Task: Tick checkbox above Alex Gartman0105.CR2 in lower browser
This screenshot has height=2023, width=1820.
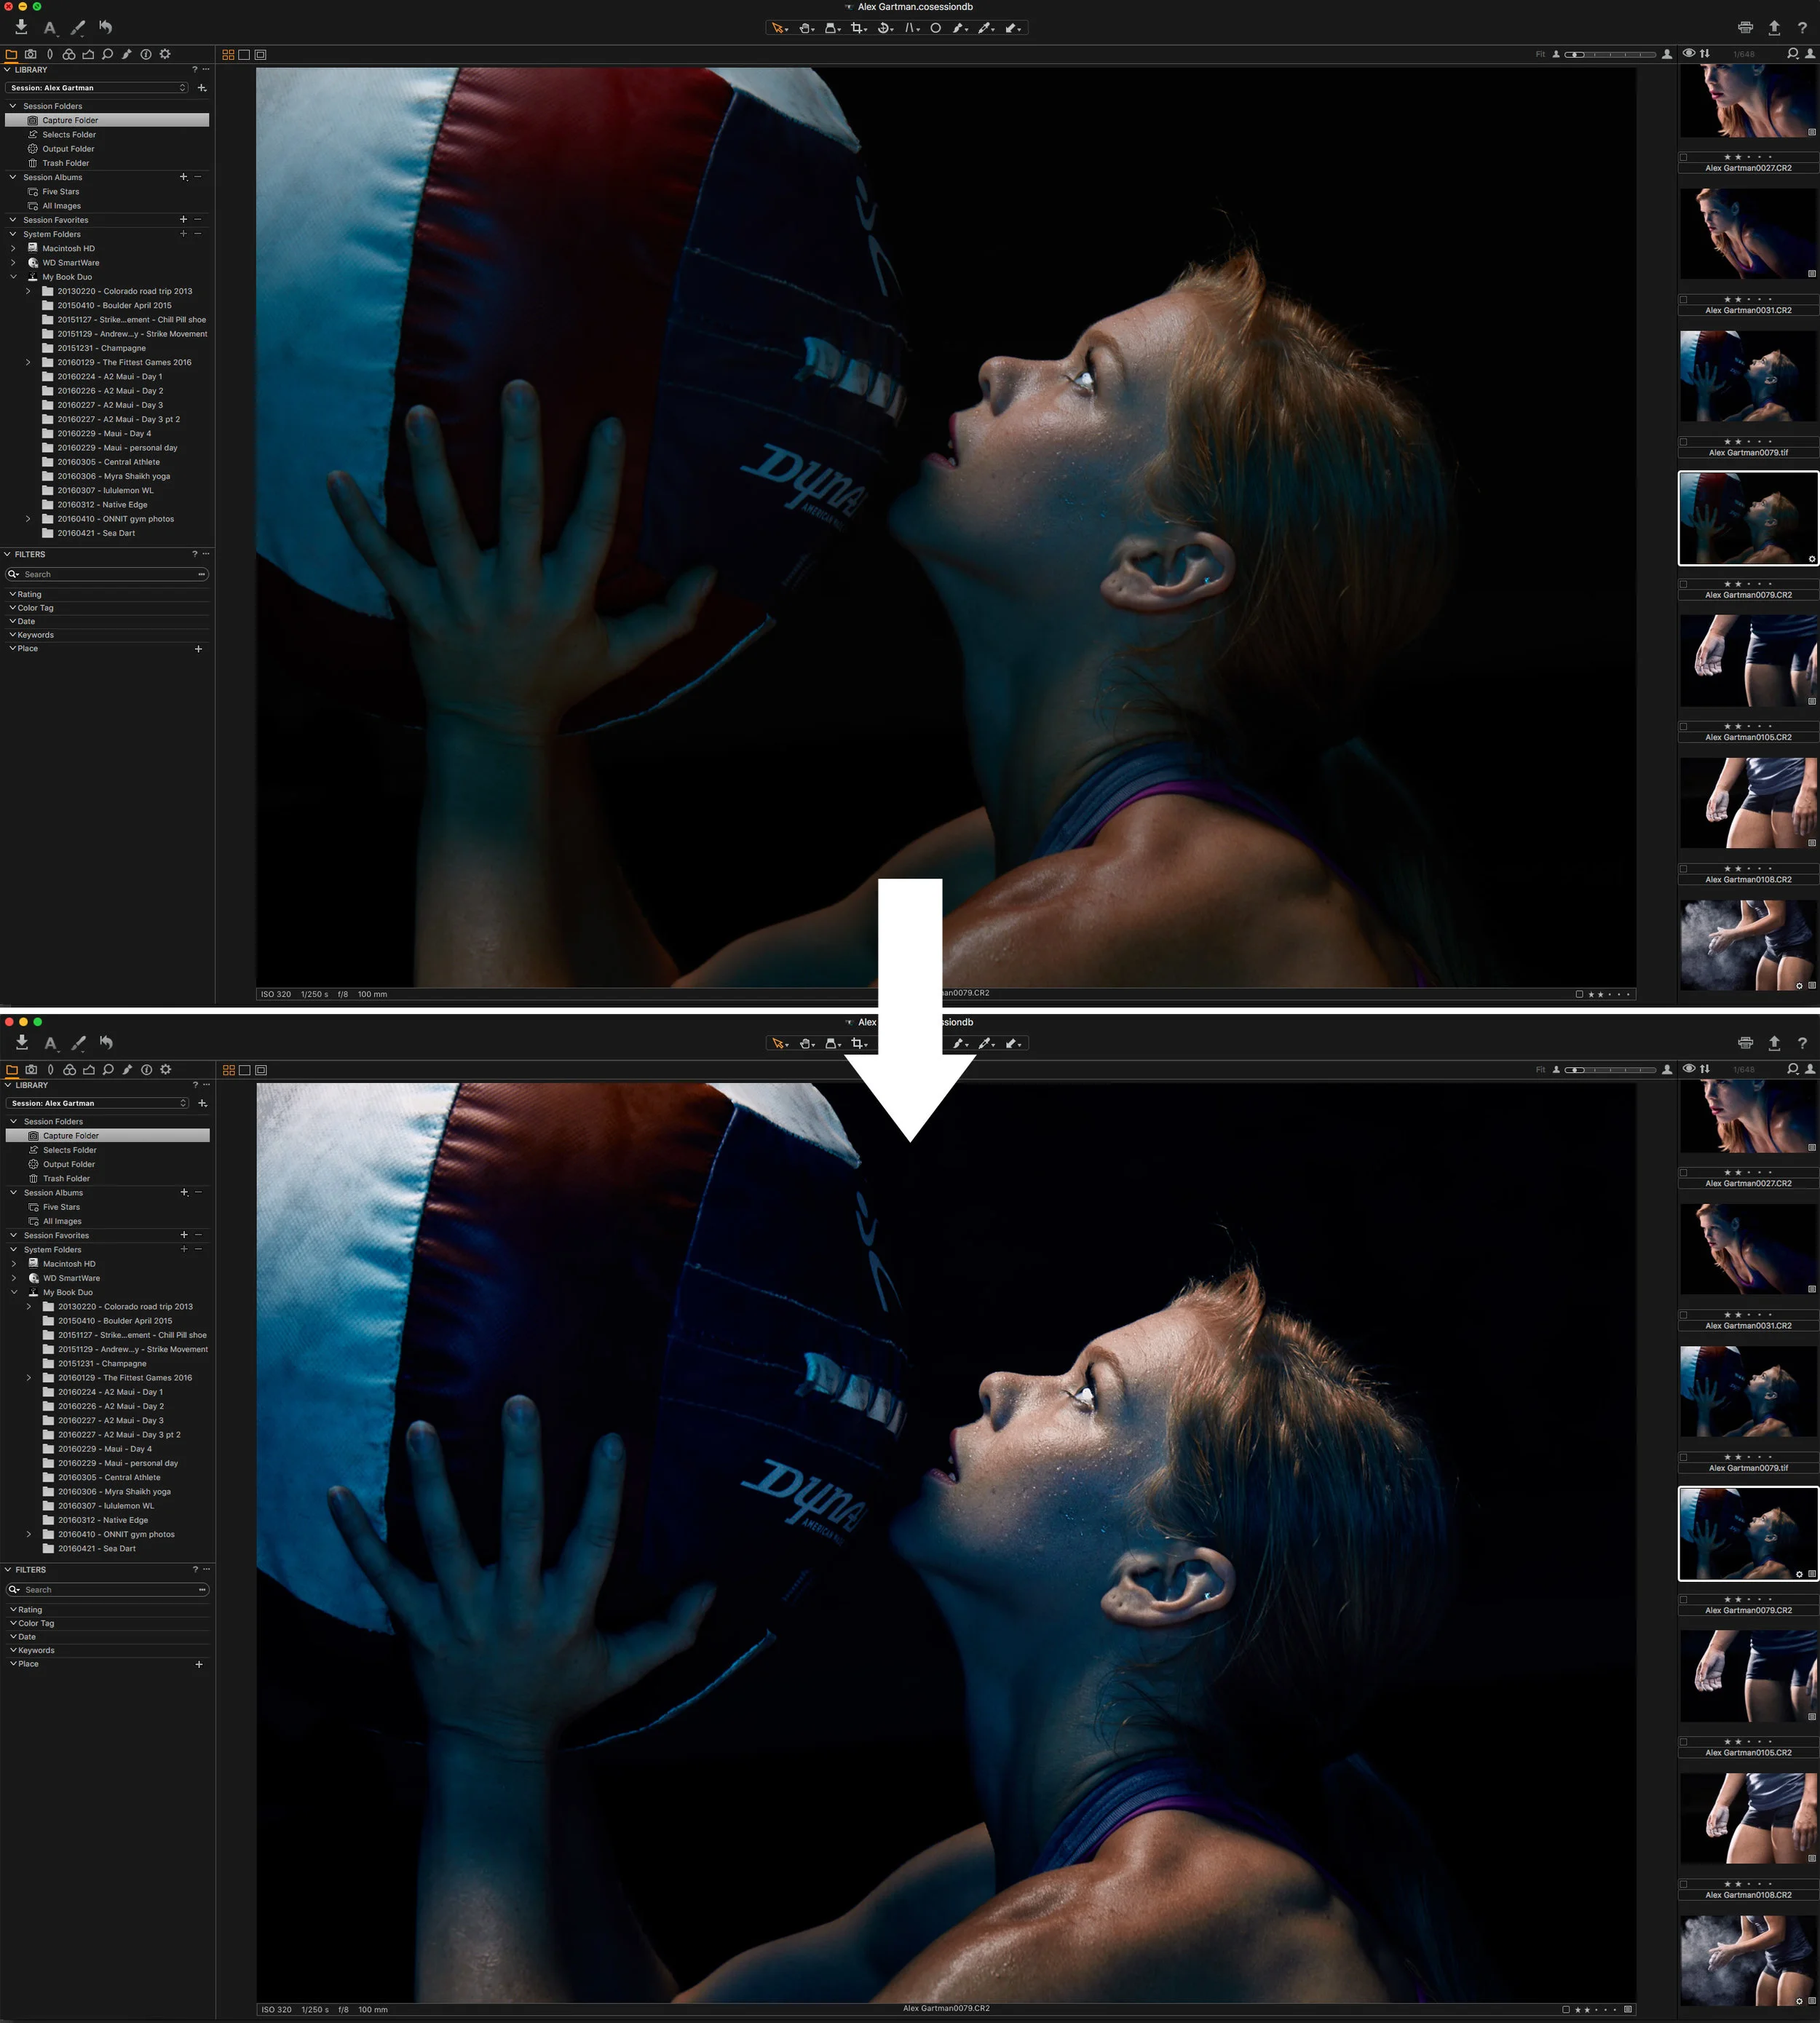Action: pos(1684,1742)
